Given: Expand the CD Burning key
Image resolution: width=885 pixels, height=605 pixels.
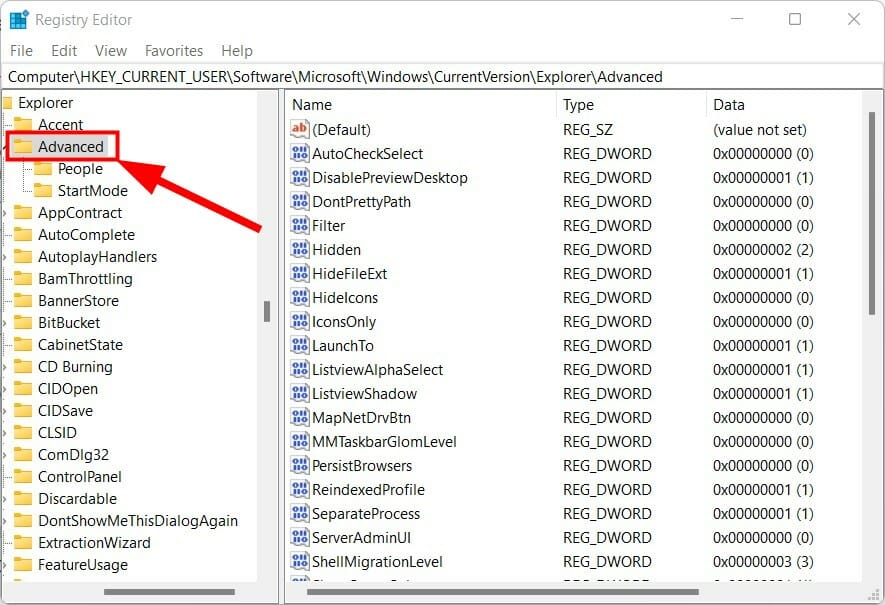Looking at the screenshot, I should click(5, 367).
